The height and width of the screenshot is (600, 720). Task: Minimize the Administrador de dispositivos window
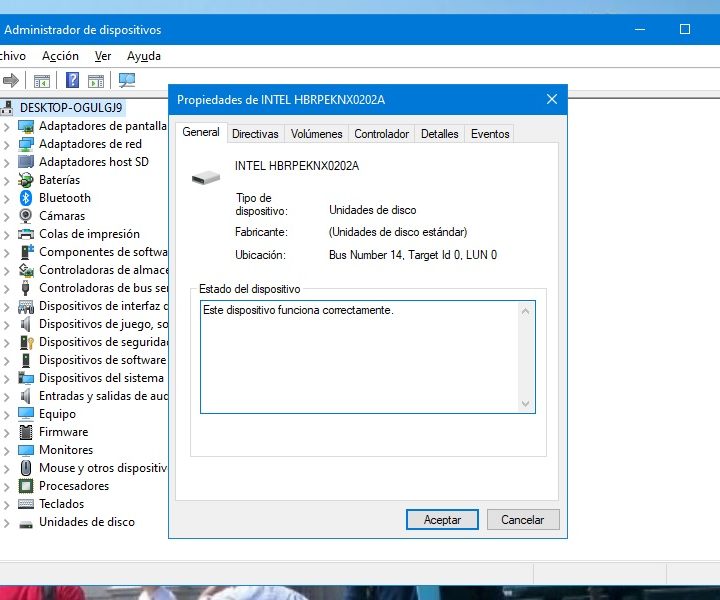point(640,29)
